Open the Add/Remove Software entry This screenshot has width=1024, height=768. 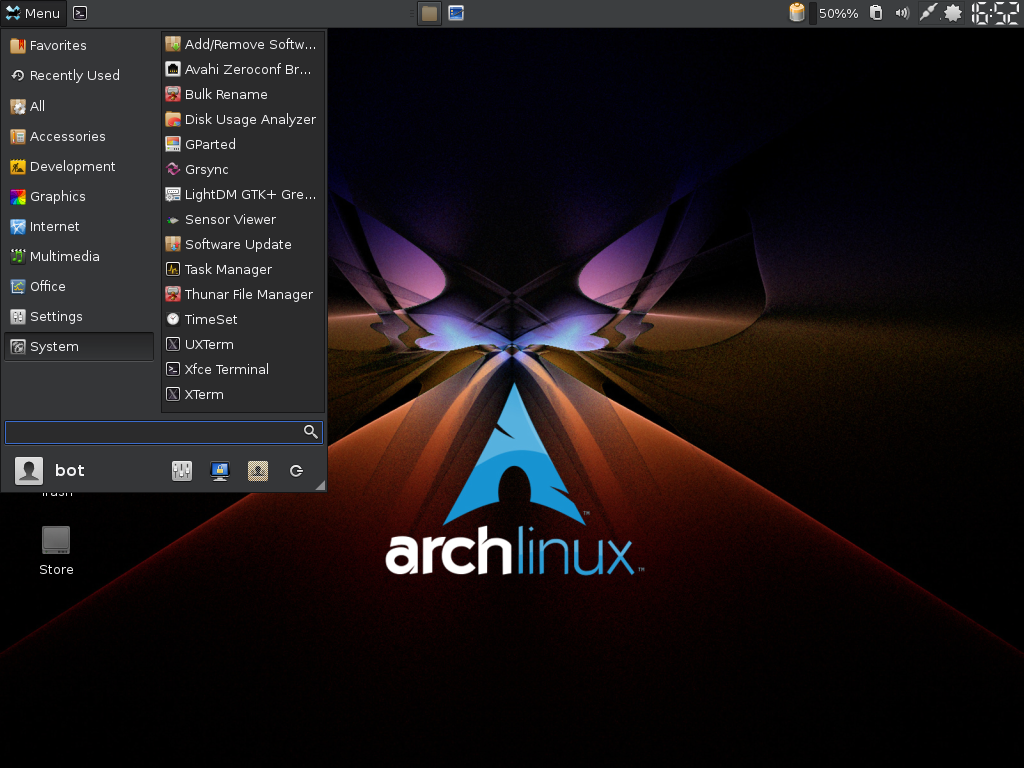243,44
